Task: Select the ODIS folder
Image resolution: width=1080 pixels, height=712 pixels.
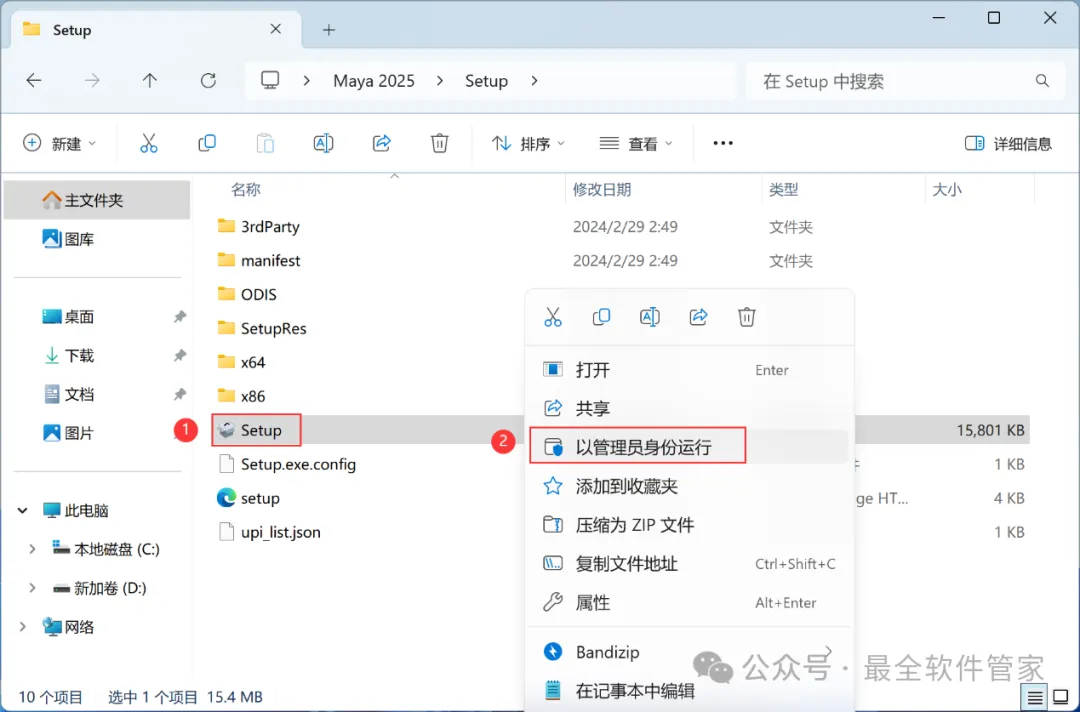Action: point(247,294)
